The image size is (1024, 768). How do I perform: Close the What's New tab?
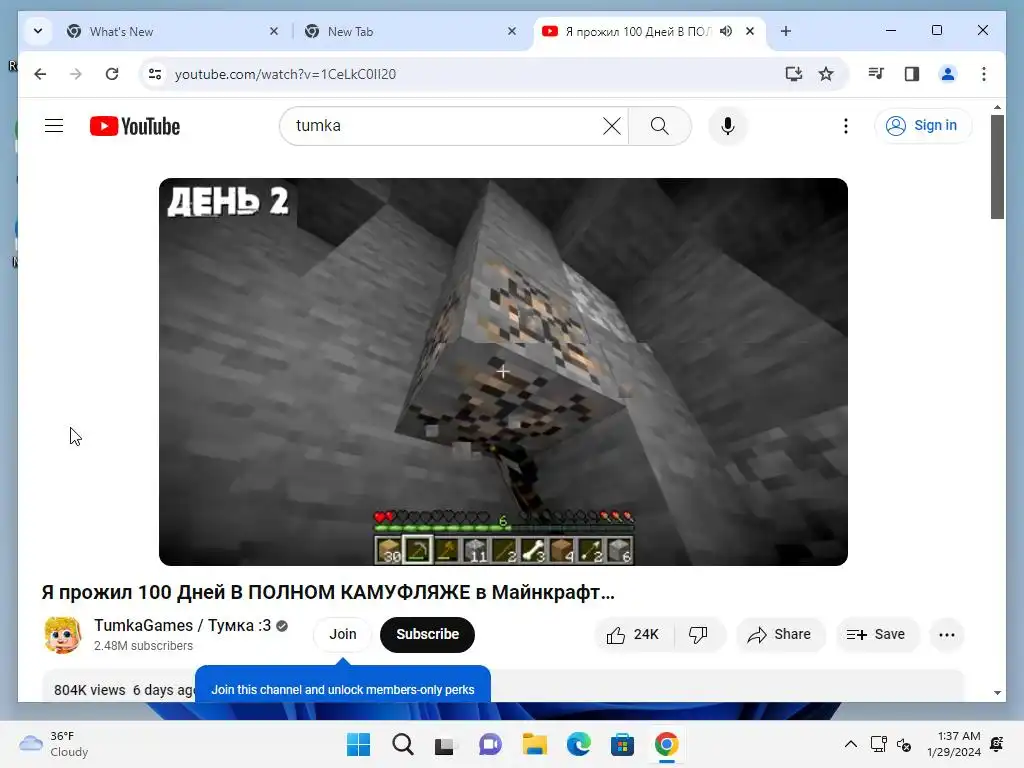tap(274, 31)
